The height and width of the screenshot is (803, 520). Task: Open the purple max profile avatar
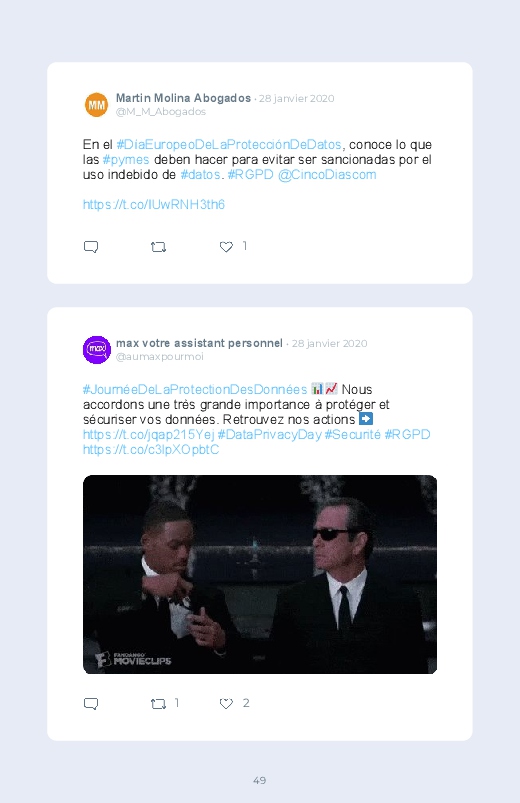(97, 350)
